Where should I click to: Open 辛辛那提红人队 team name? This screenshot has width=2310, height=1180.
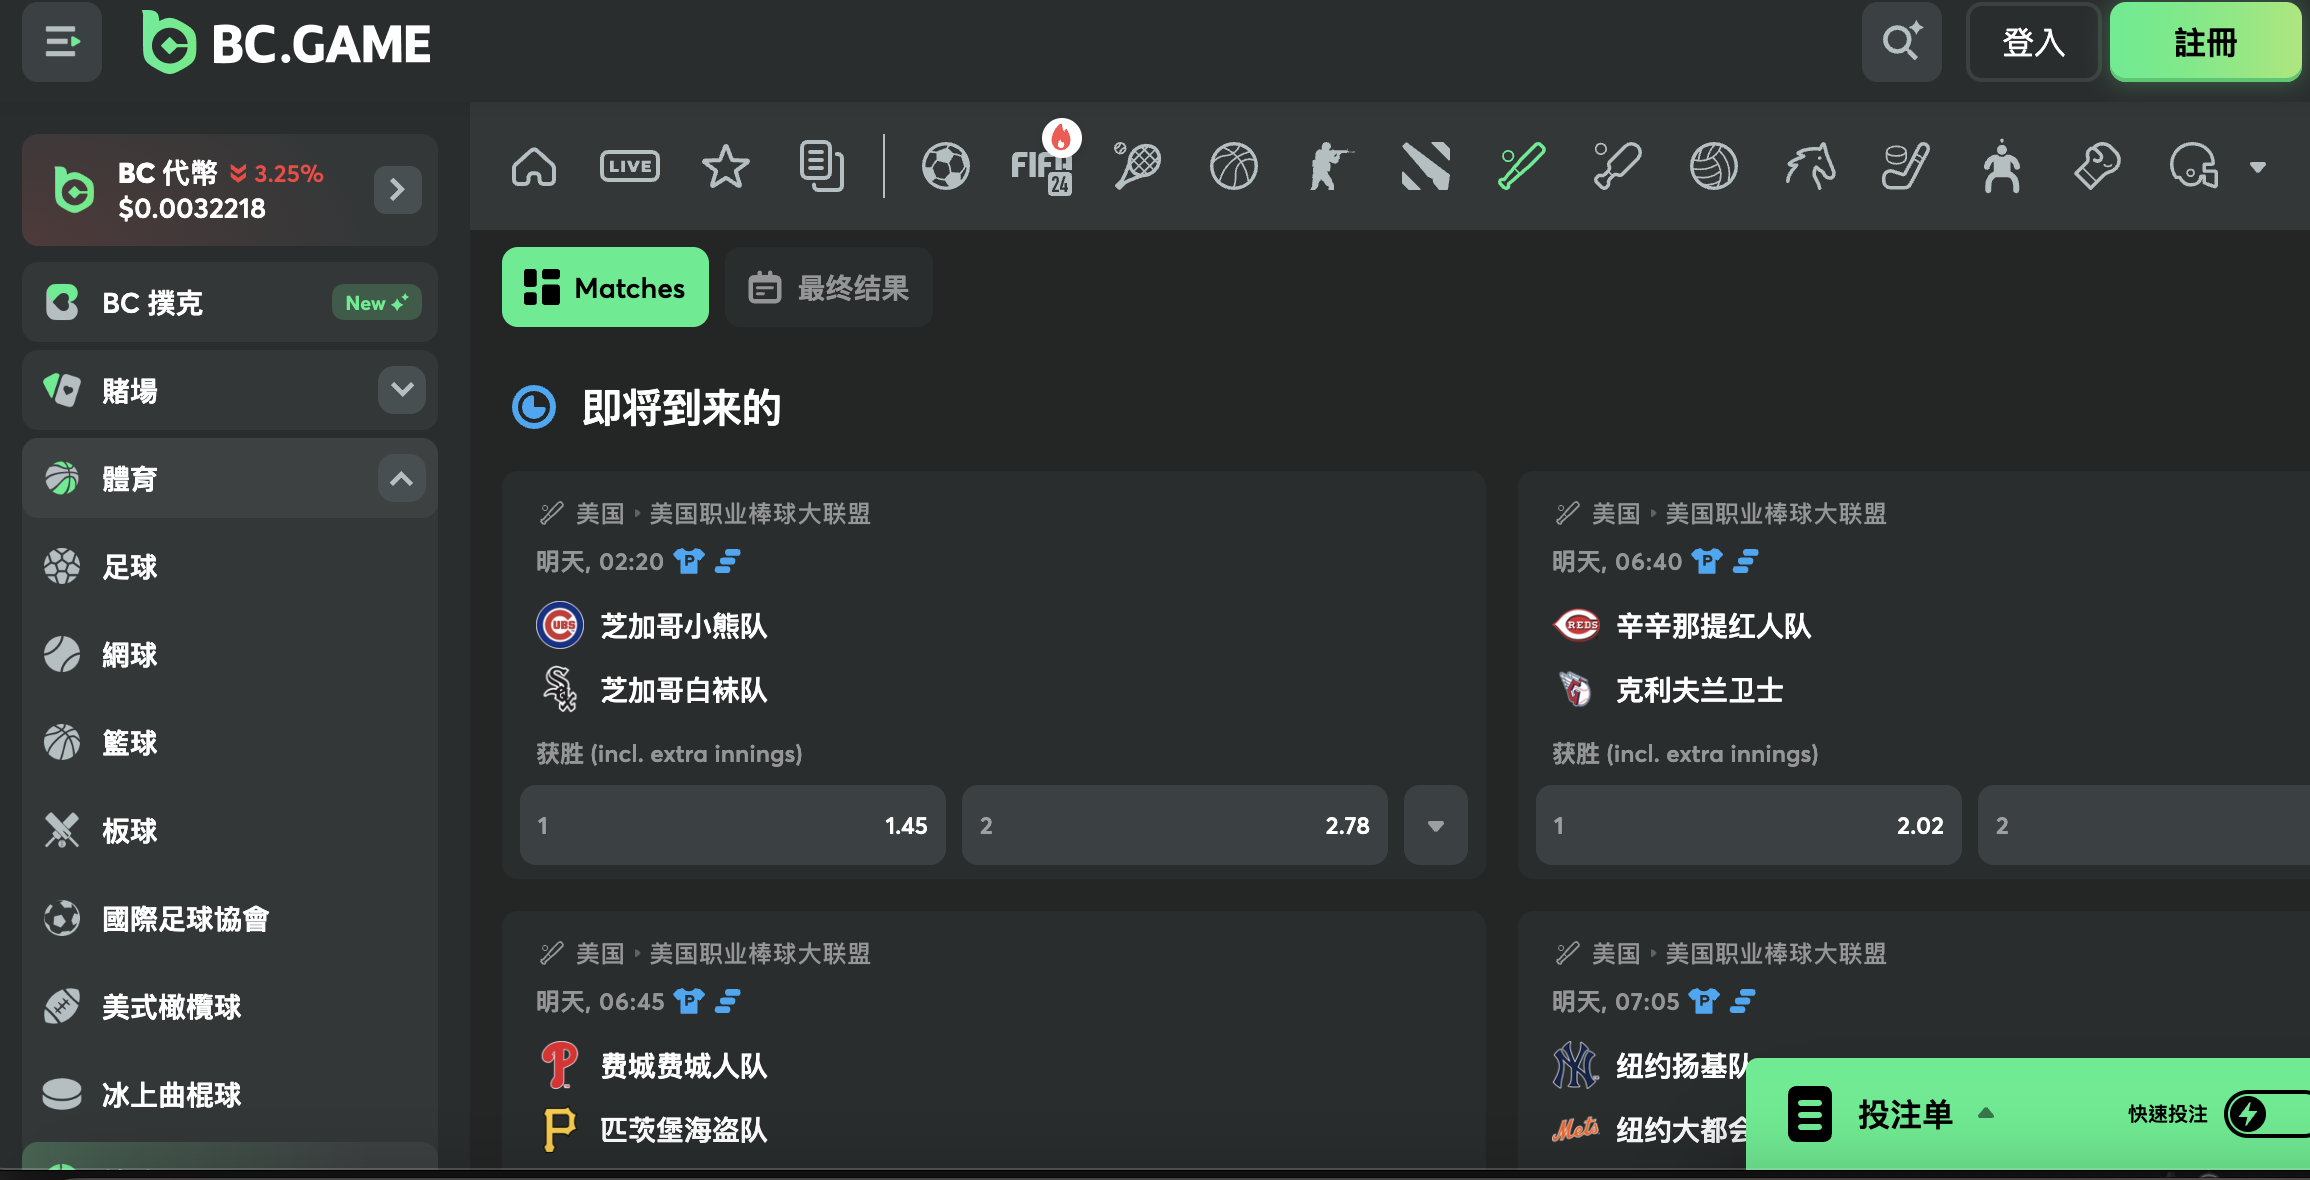pos(1714,626)
